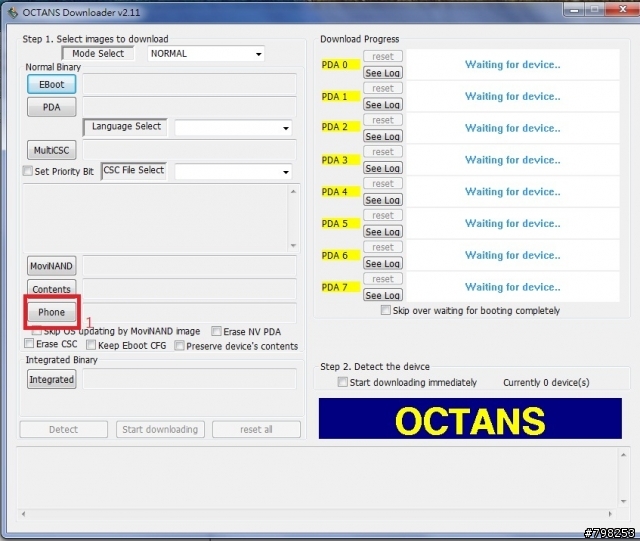This screenshot has width=640, height=541.
Task: Enable Keep Eboot CFG checkbox
Action: click(91, 345)
